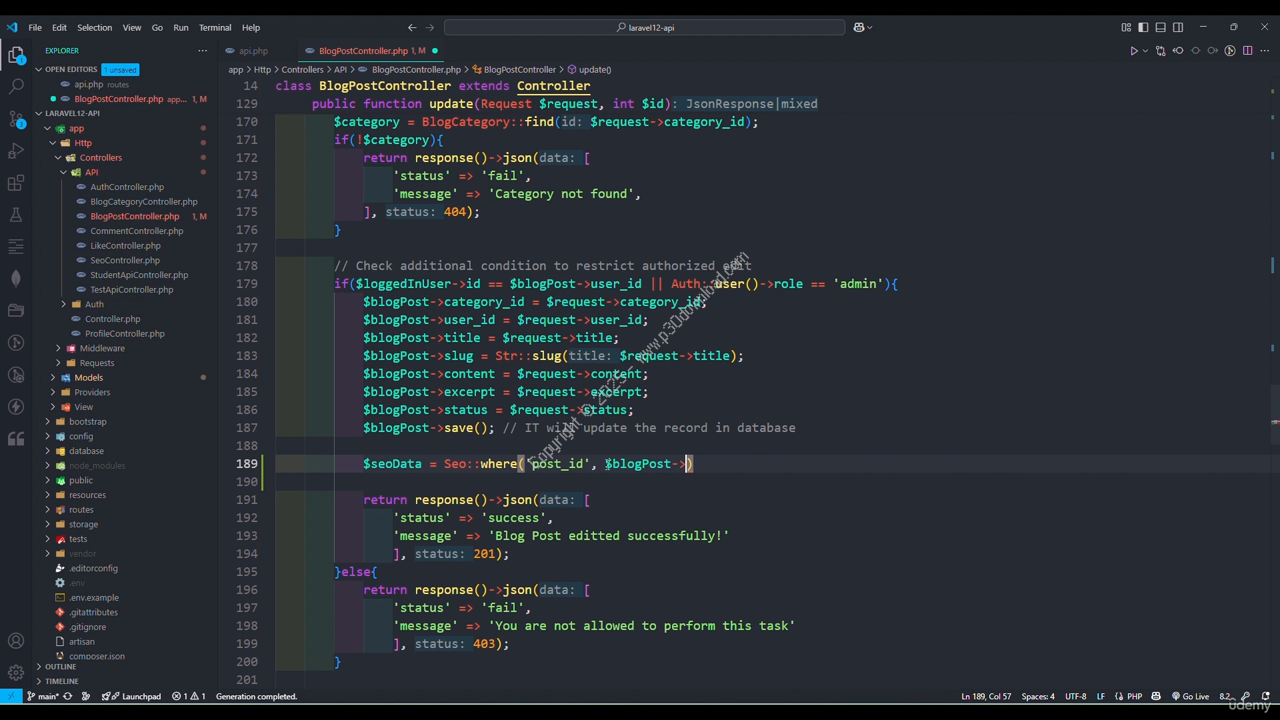Open the Help menu
This screenshot has width=1280, height=720.
[x=251, y=27]
